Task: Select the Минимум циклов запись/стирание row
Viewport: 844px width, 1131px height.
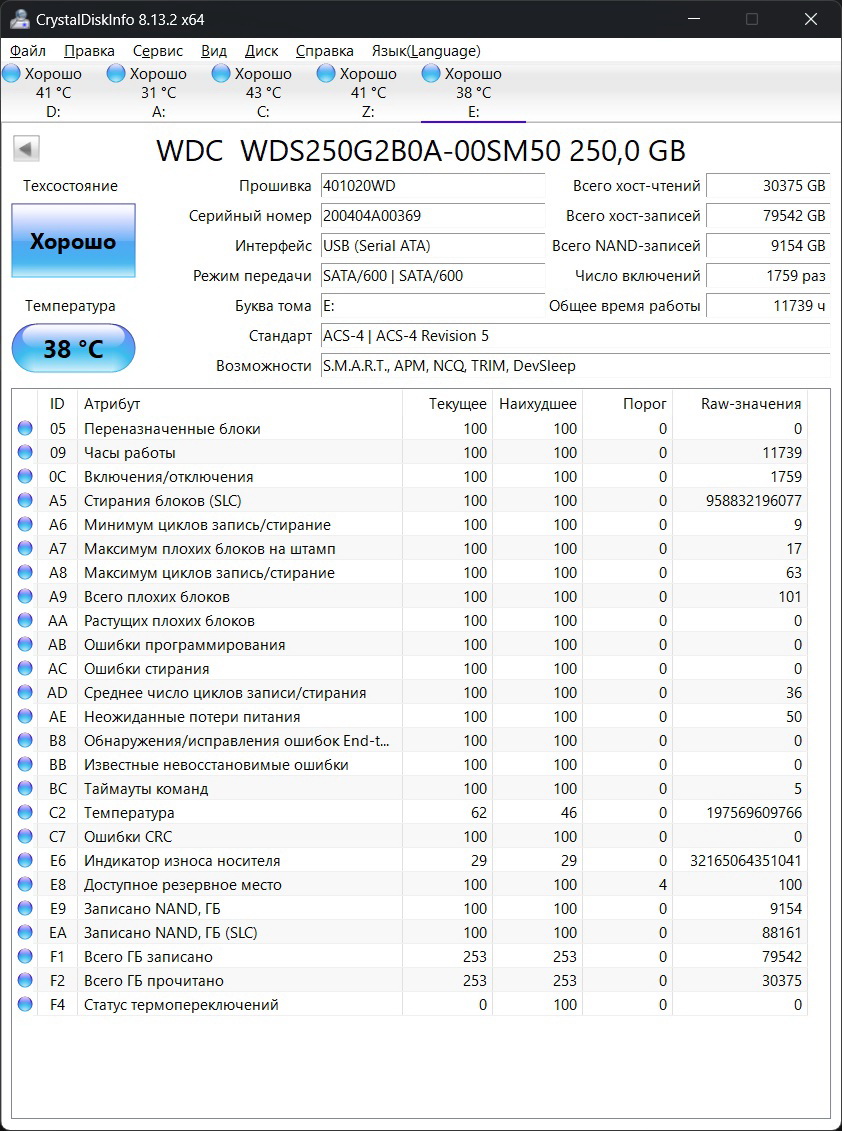Action: [410, 525]
